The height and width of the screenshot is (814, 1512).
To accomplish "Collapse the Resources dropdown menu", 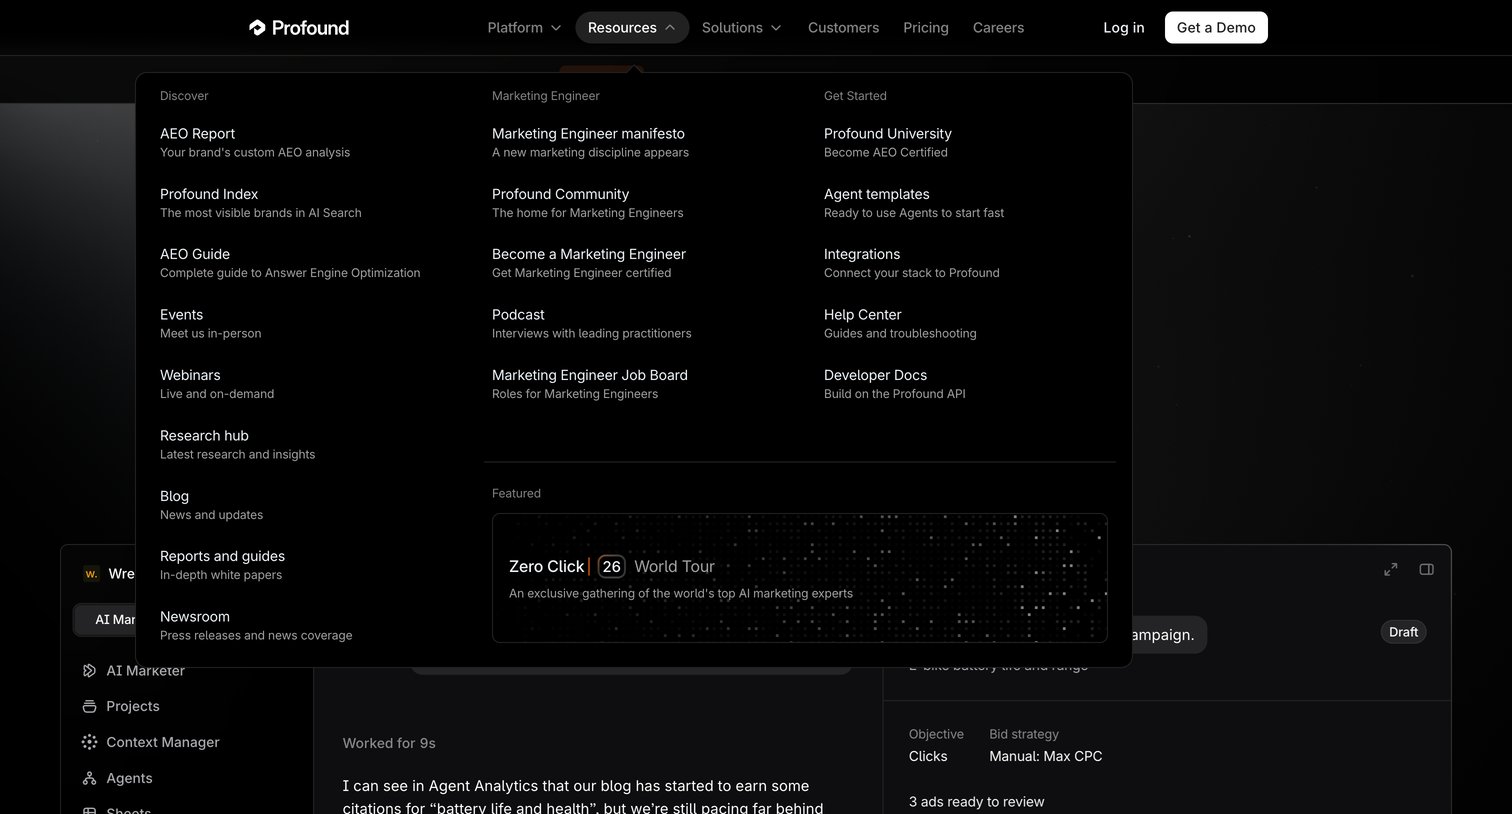I will tap(632, 28).
